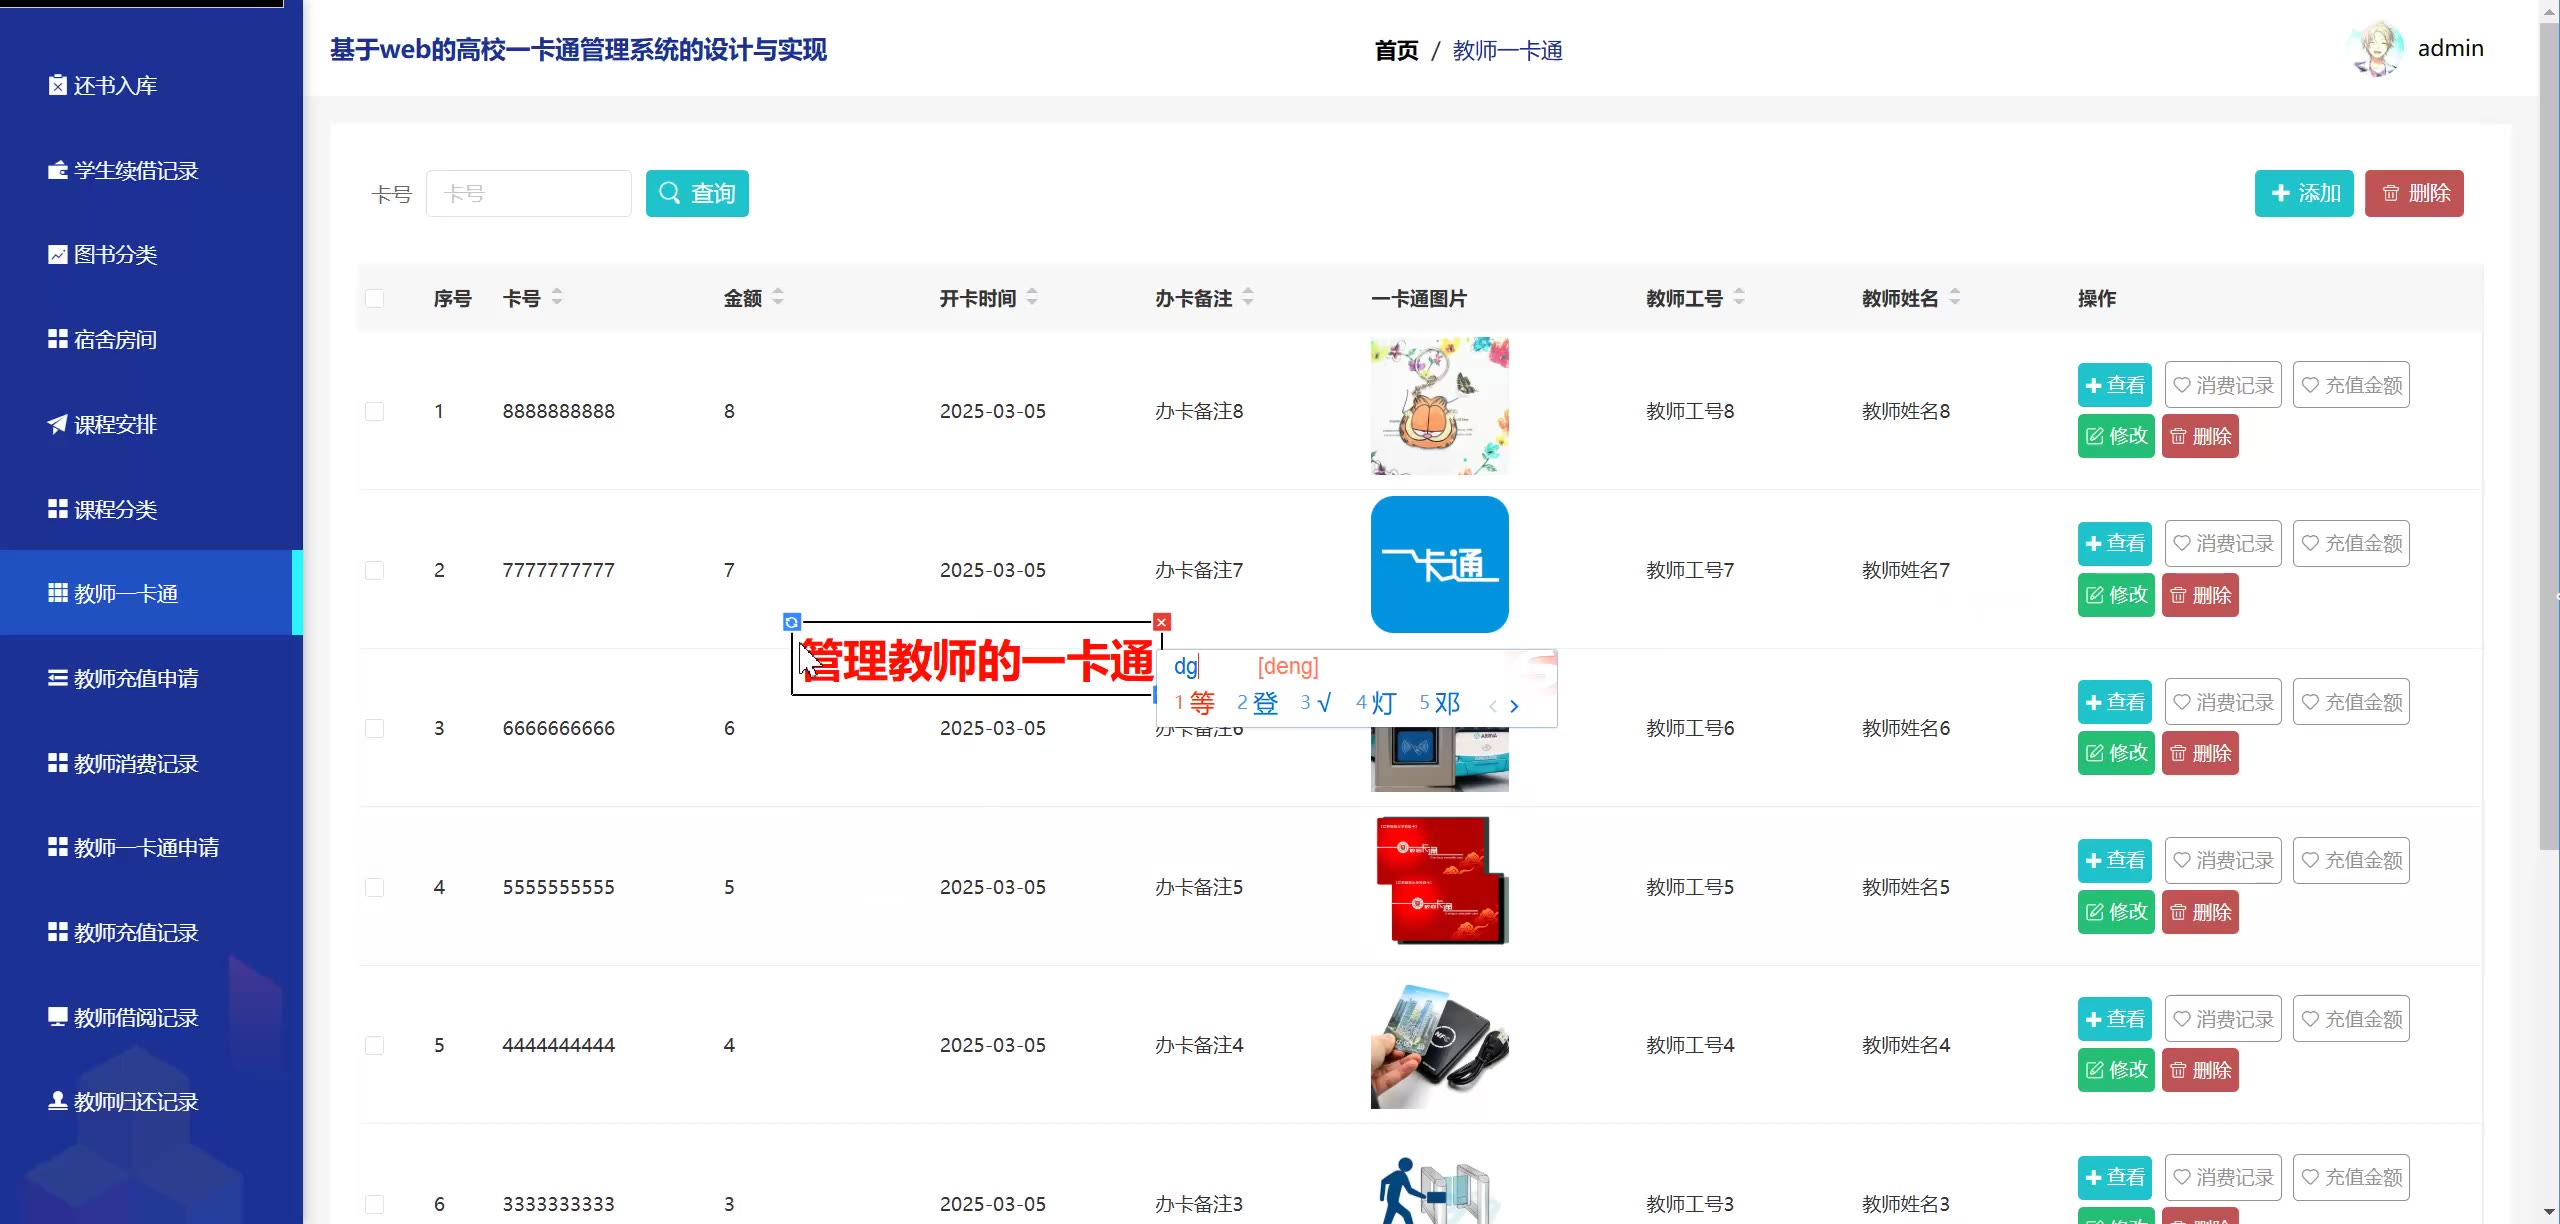Click the admin avatar icon
Viewport: 2560px width, 1224px height.
2376,49
